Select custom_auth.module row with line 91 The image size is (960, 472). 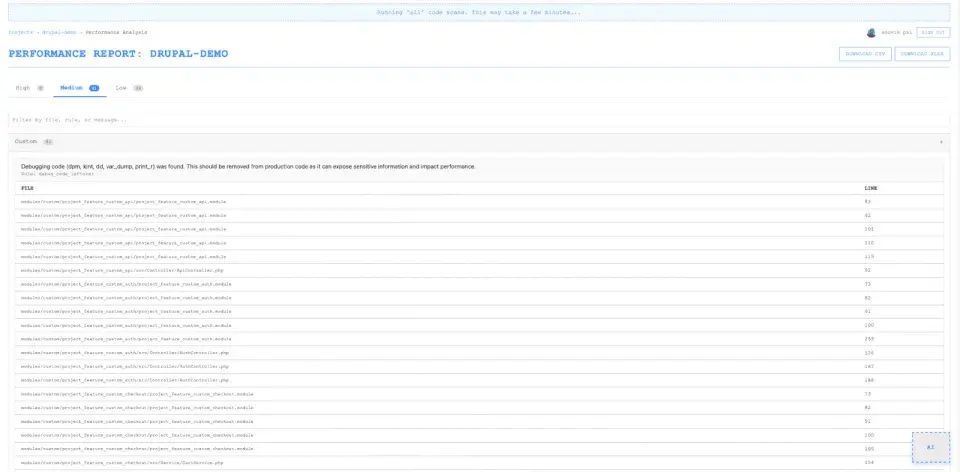(x=479, y=312)
